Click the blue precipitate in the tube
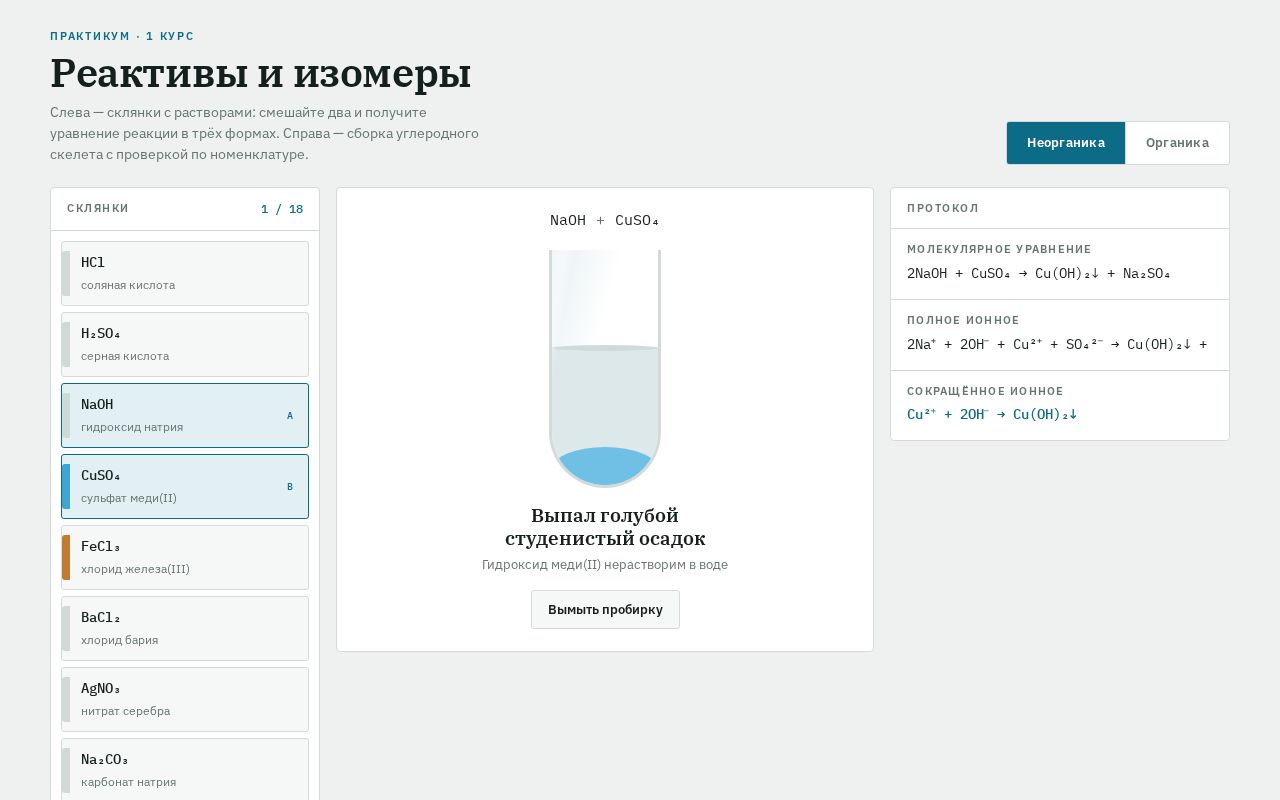Screen dimensions: 1280x800 [605, 466]
